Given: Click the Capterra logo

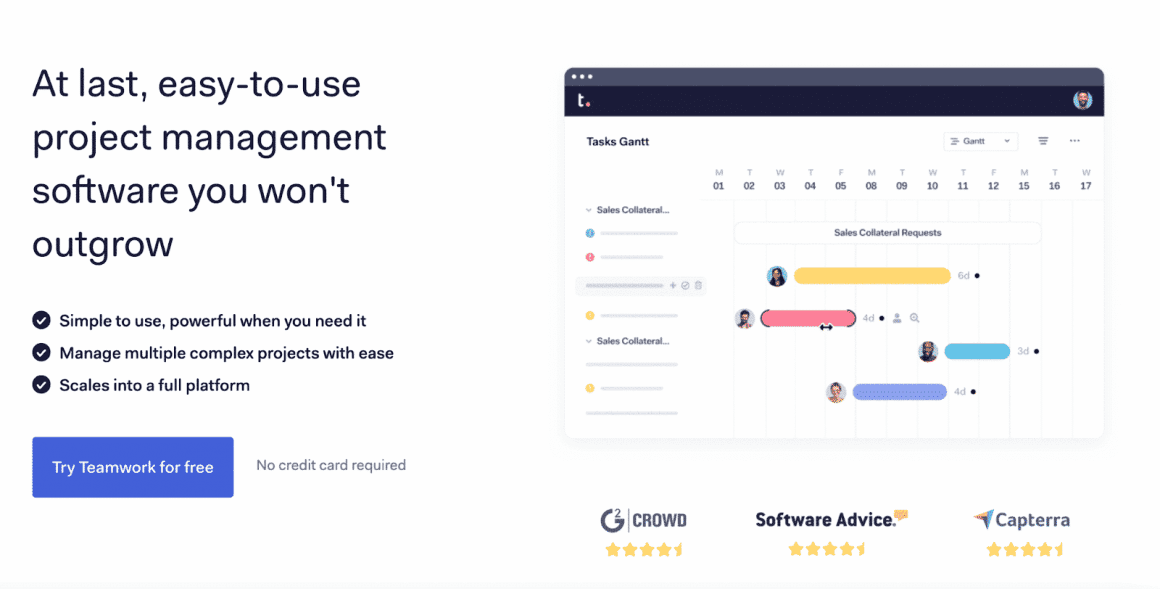Looking at the screenshot, I should 1022,520.
